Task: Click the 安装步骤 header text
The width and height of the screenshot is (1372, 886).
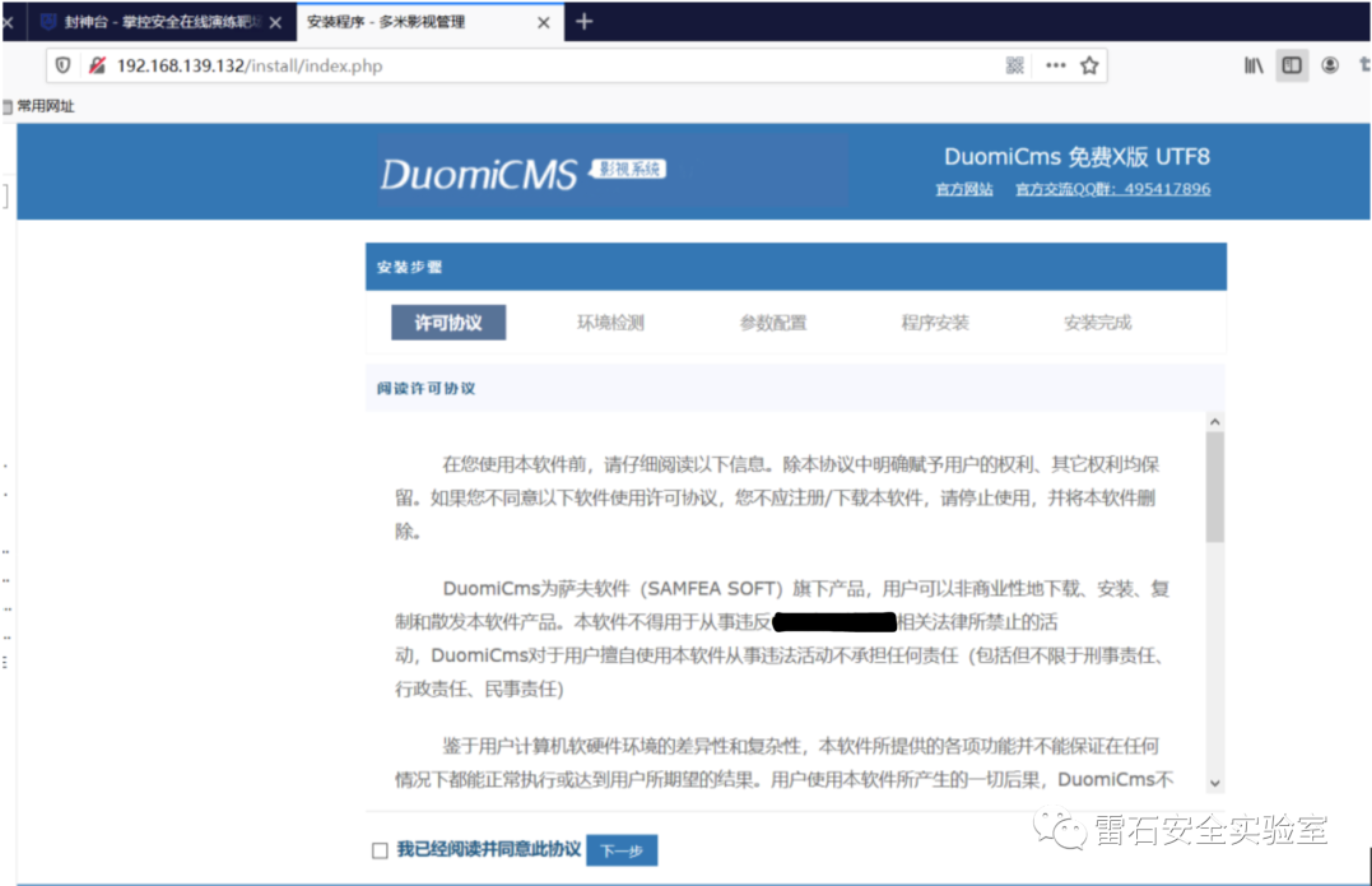Action: coord(409,268)
